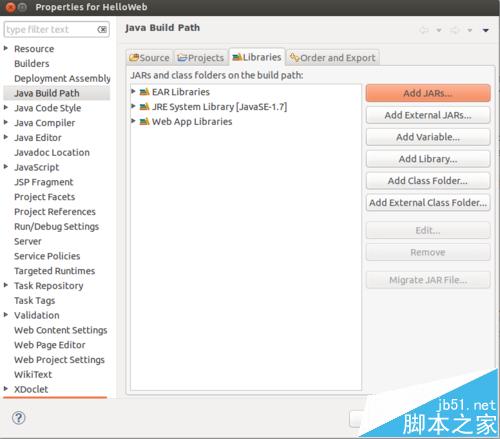Click the Add Variable button
This screenshot has width=500, height=439.
428,137
